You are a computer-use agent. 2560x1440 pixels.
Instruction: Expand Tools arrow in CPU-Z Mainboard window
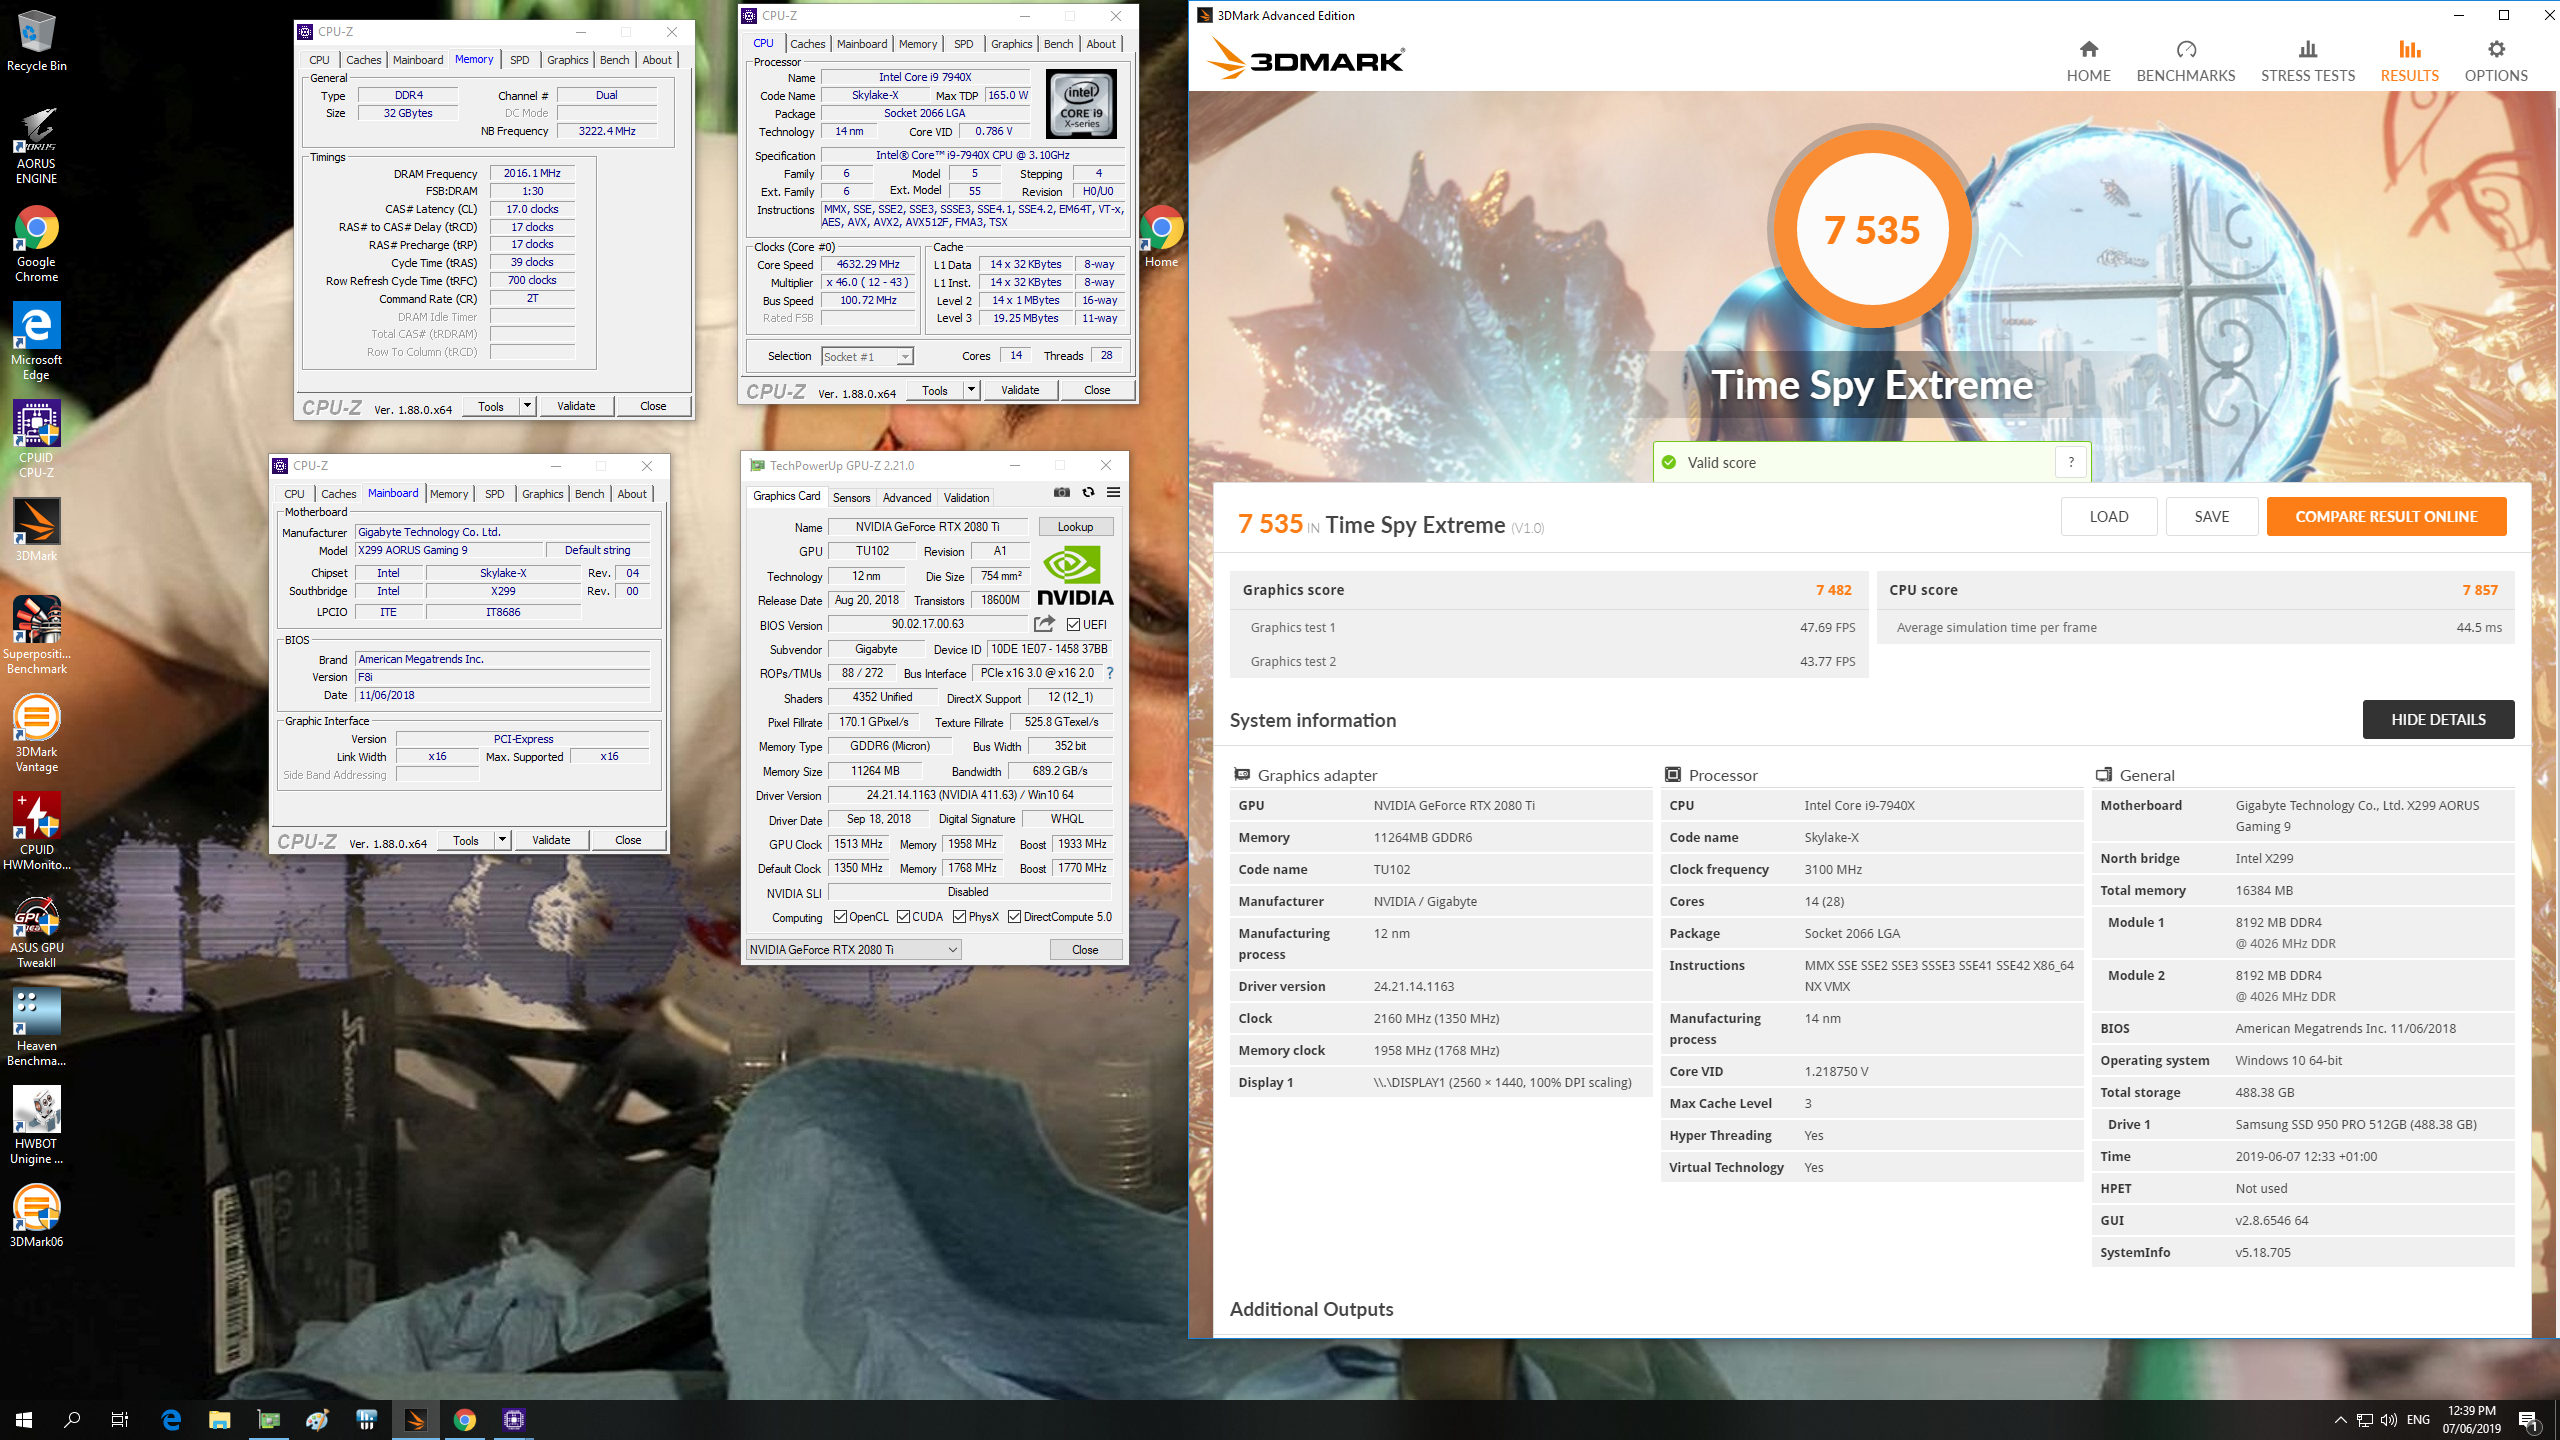coord(502,839)
